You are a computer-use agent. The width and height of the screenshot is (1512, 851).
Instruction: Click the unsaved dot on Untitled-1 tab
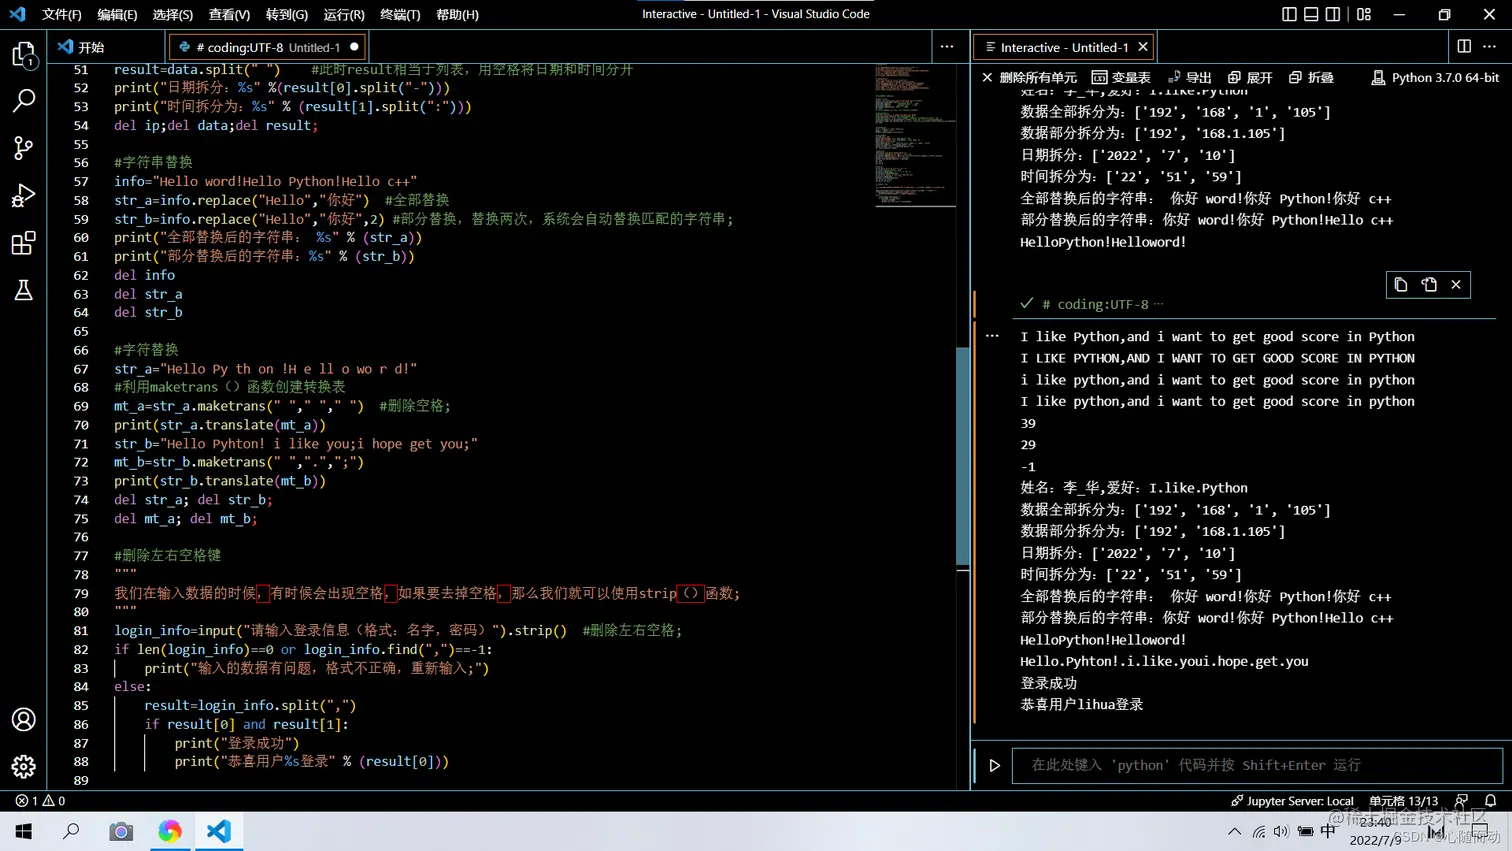point(354,47)
